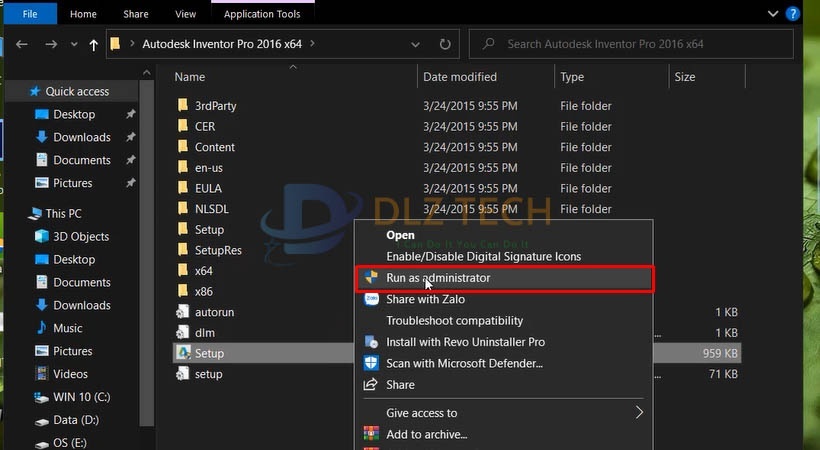This screenshot has width=820, height=450.
Task: Open OS (E:) drive
Action: tap(70, 443)
